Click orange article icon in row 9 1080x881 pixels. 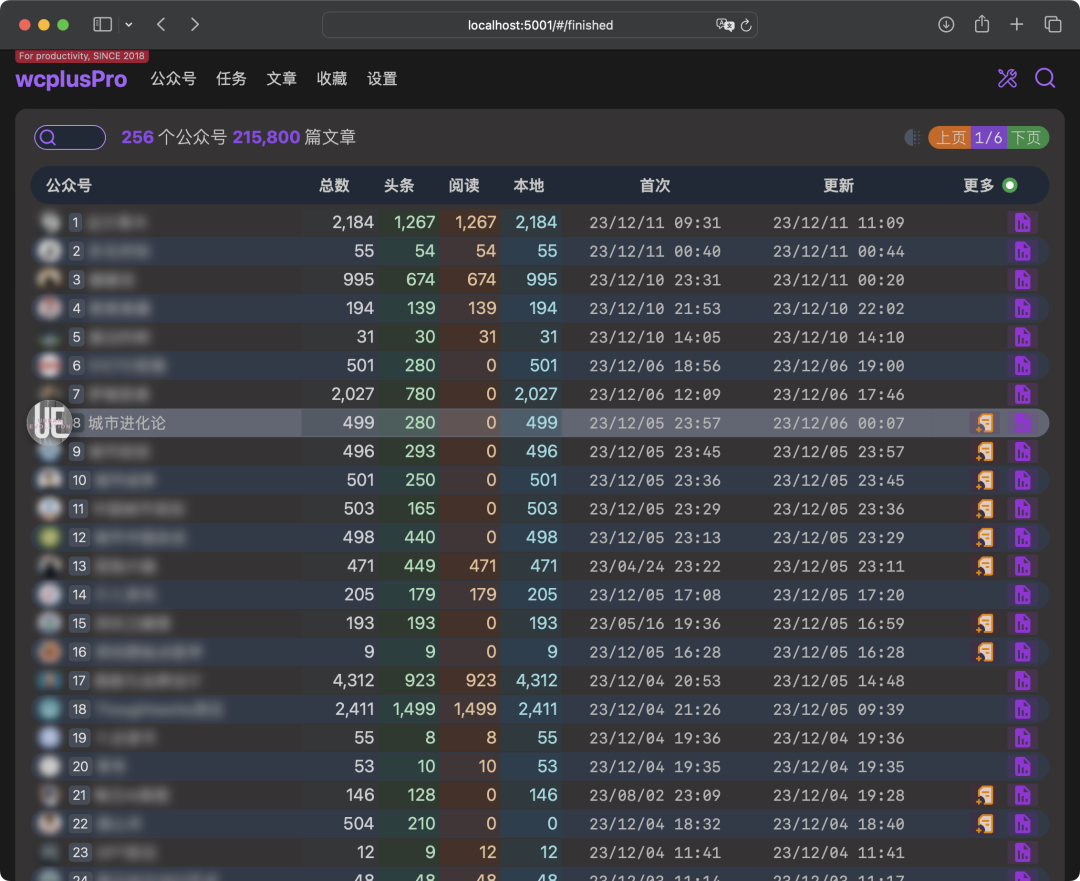[x=985, y=452]
